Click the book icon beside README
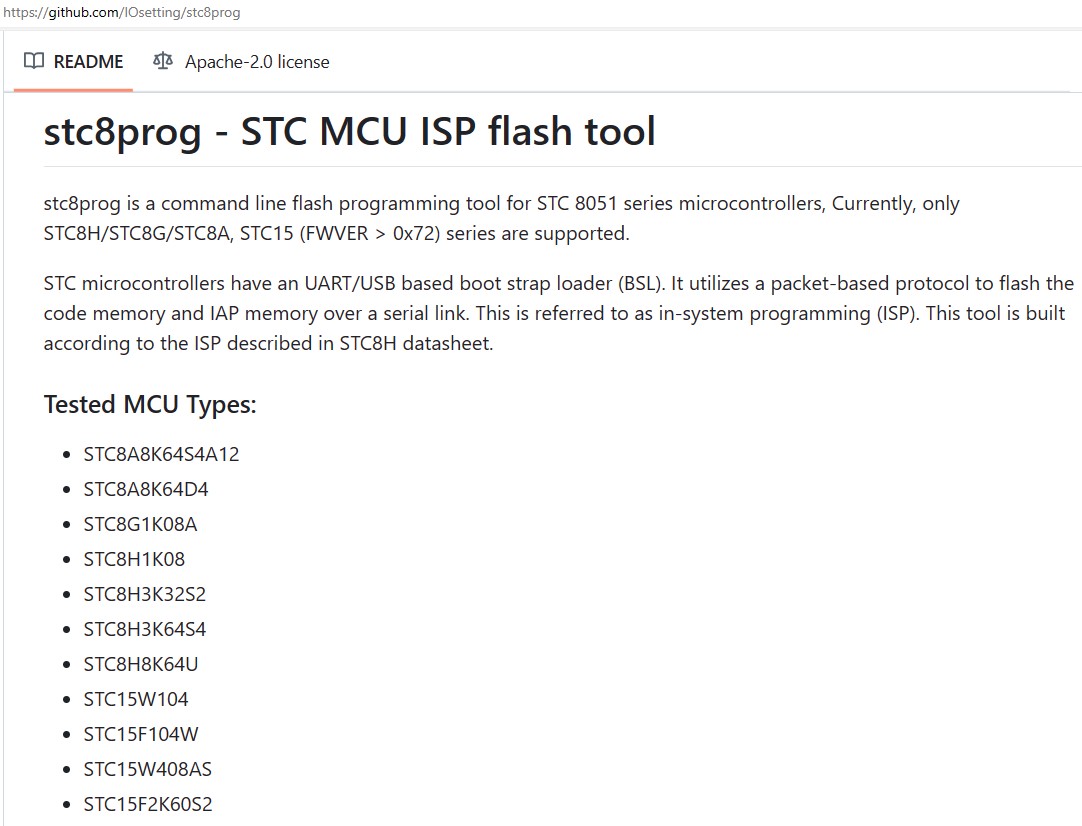Screen dimensions: 1082x826 [34, 61]
